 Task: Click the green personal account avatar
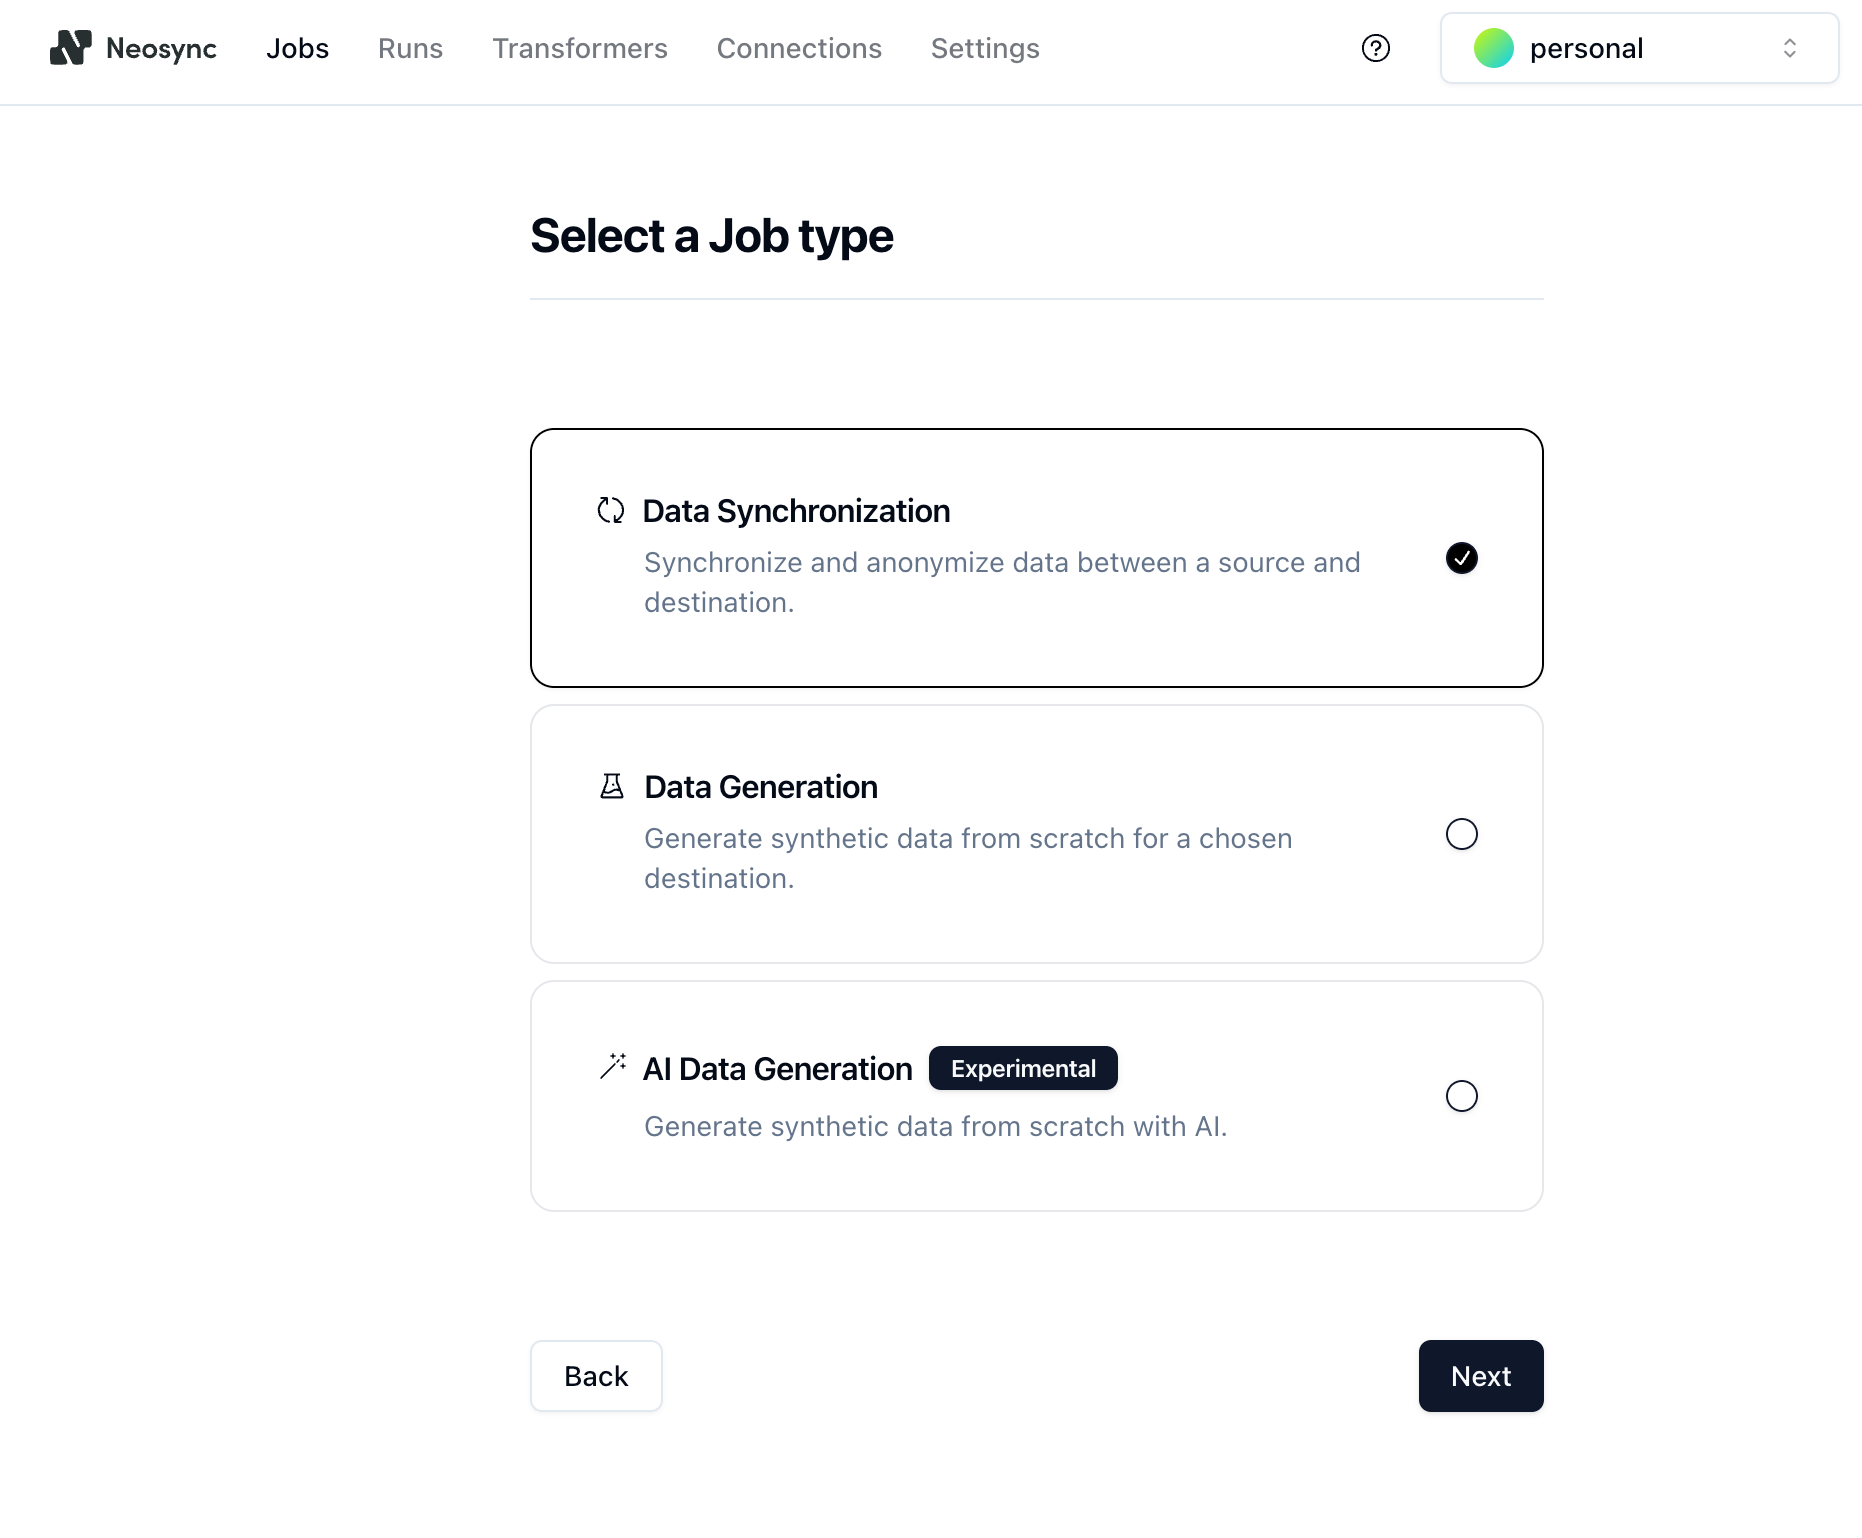1493,48
